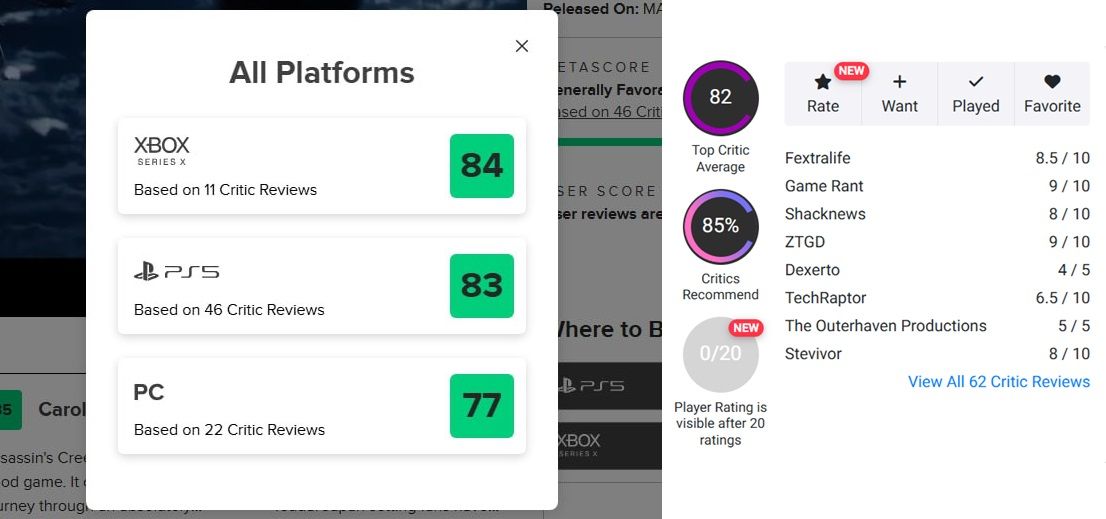Open the Game Rant review
The width and height of the screenshot is (1106, 519).
824,186
